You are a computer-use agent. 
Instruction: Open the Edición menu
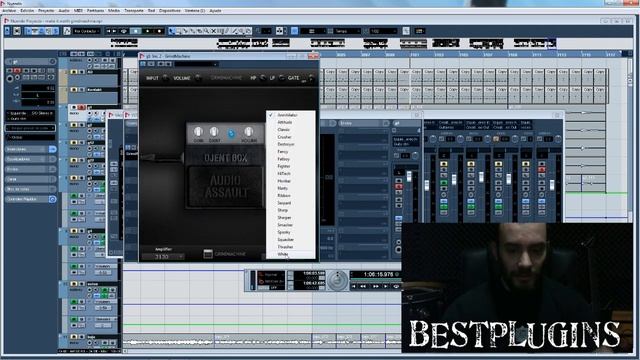tap(27, 11)
